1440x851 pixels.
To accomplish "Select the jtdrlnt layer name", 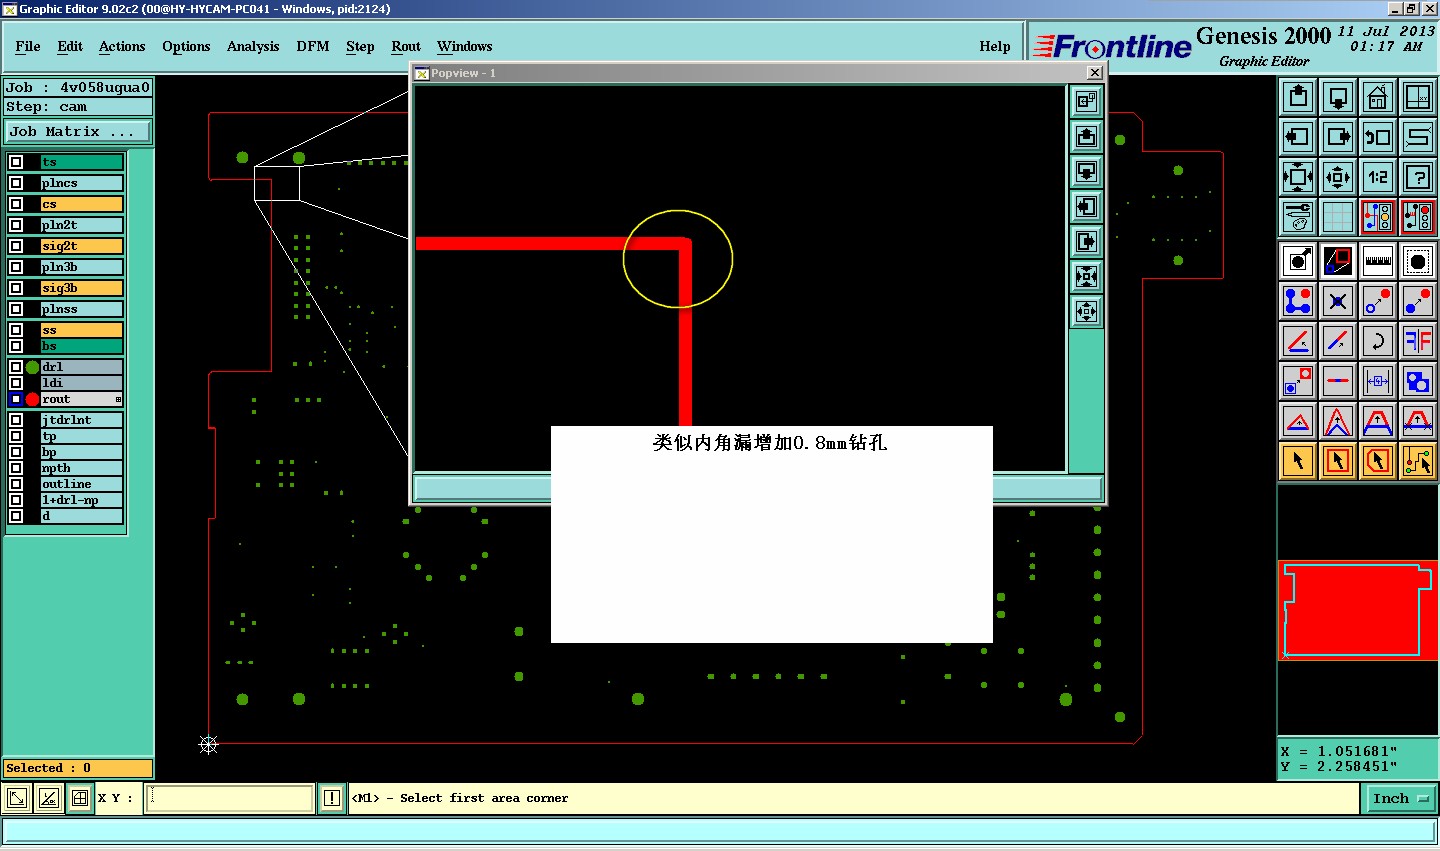I will [x=82, y=420].
